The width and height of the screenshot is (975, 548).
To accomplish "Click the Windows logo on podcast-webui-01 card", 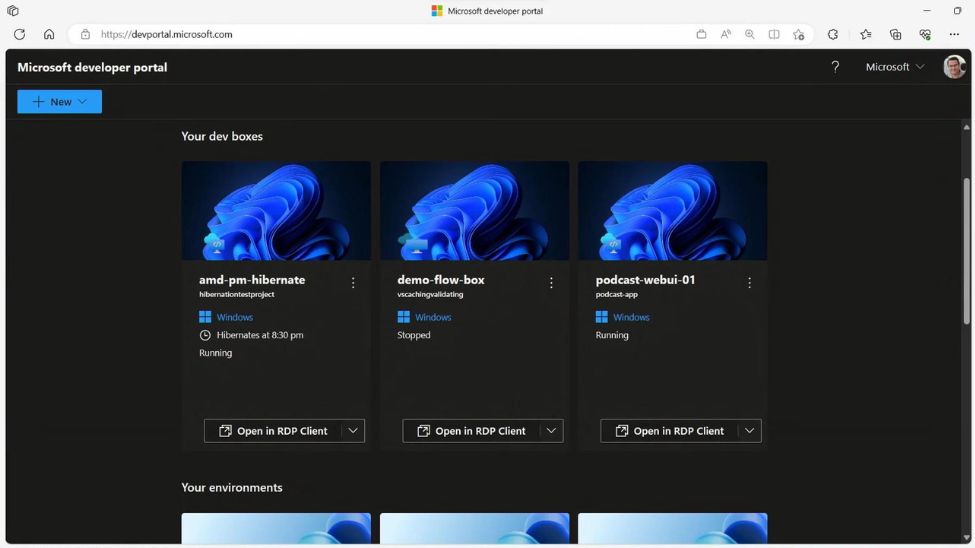I will click(601, 317).
